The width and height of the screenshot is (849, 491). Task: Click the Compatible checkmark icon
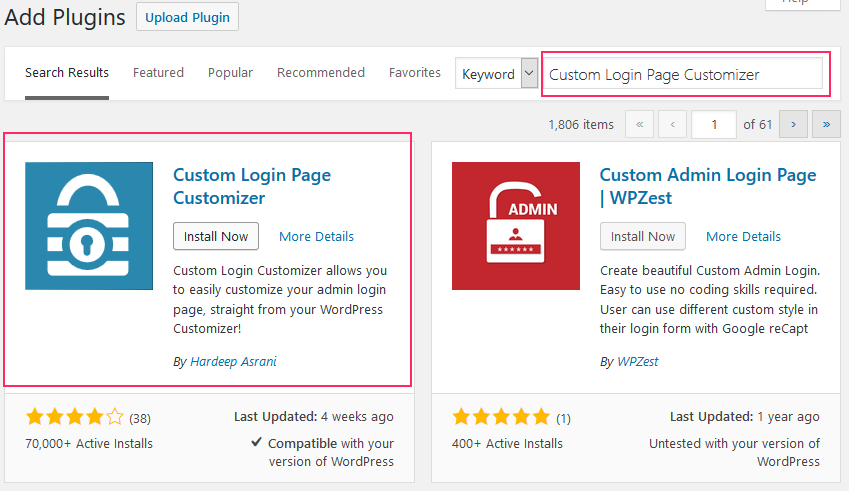pos(257,442)
